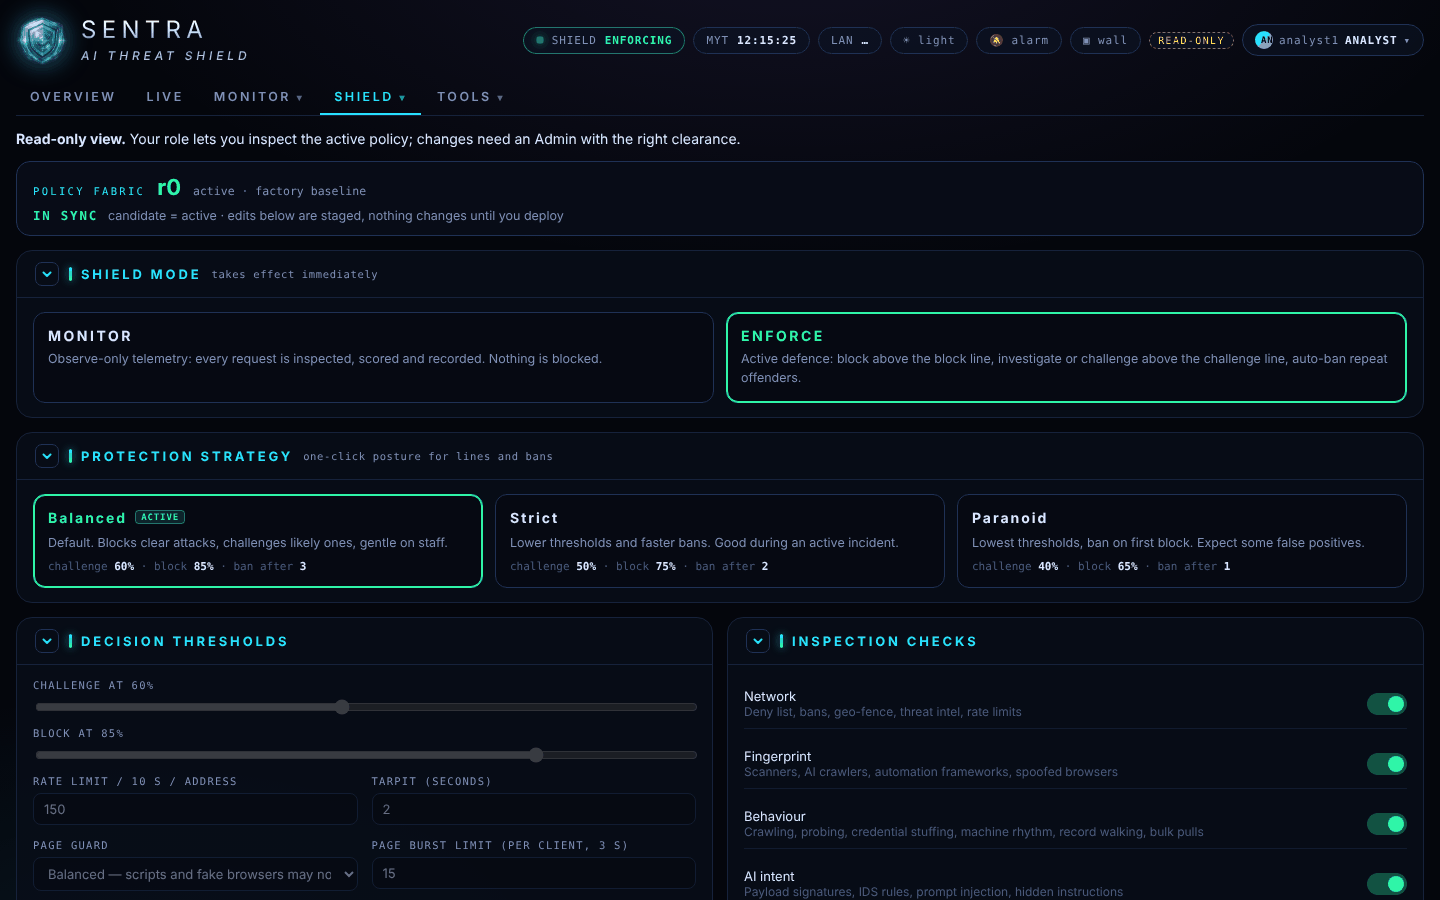Click the MYT clock pill
Image resolution: width=1440 pixels, height=900 pixels.
pyautogui.click(x=751, y=40)
